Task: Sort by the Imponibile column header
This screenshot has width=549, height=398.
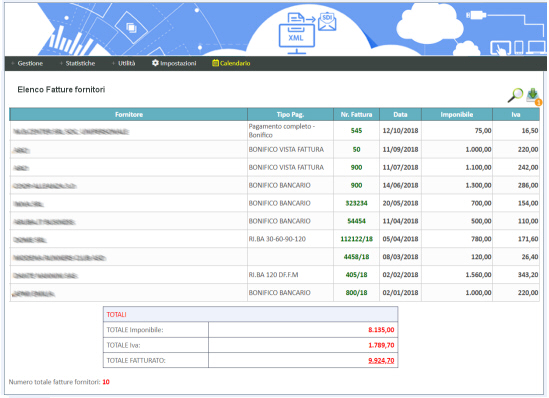Action: click(x=457, y=114)
